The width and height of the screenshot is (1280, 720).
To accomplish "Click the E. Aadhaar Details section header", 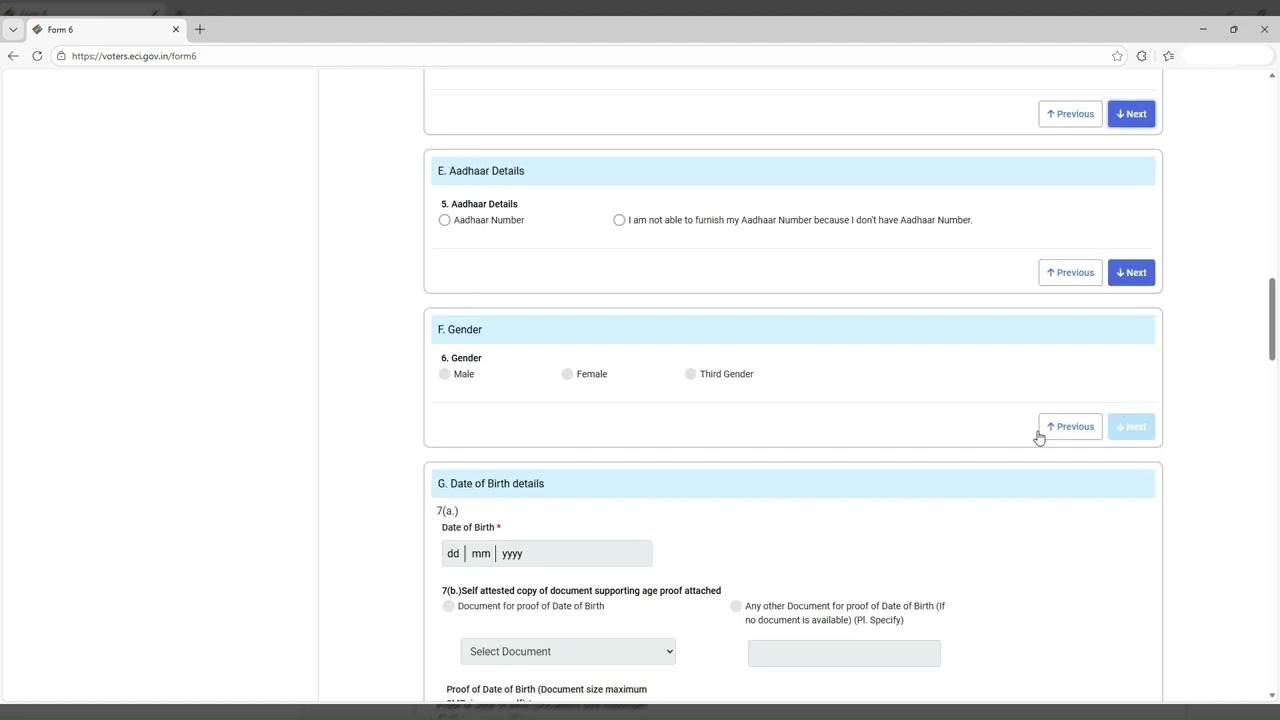I will (793, 171).
